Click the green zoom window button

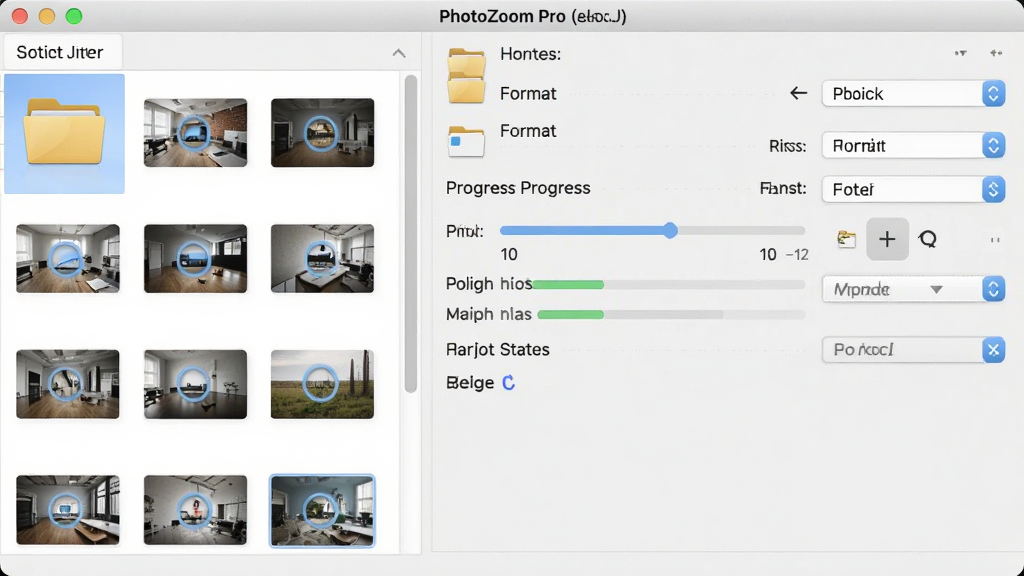click(74, 16)
